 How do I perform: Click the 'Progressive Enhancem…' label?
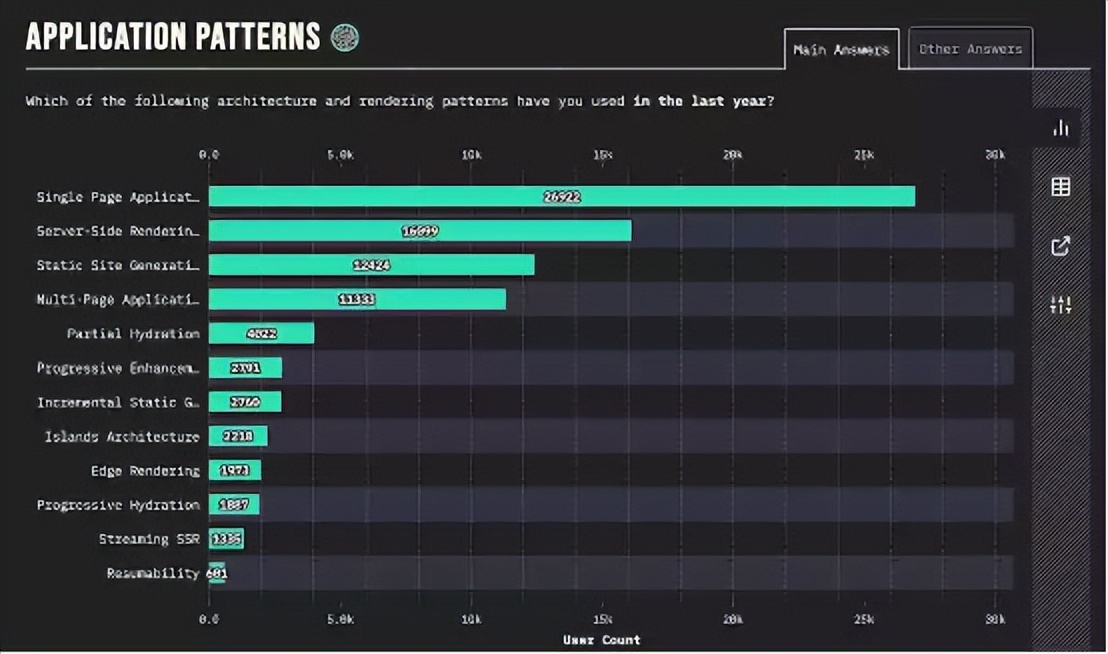pyautogui.click(x=117, y=368)
